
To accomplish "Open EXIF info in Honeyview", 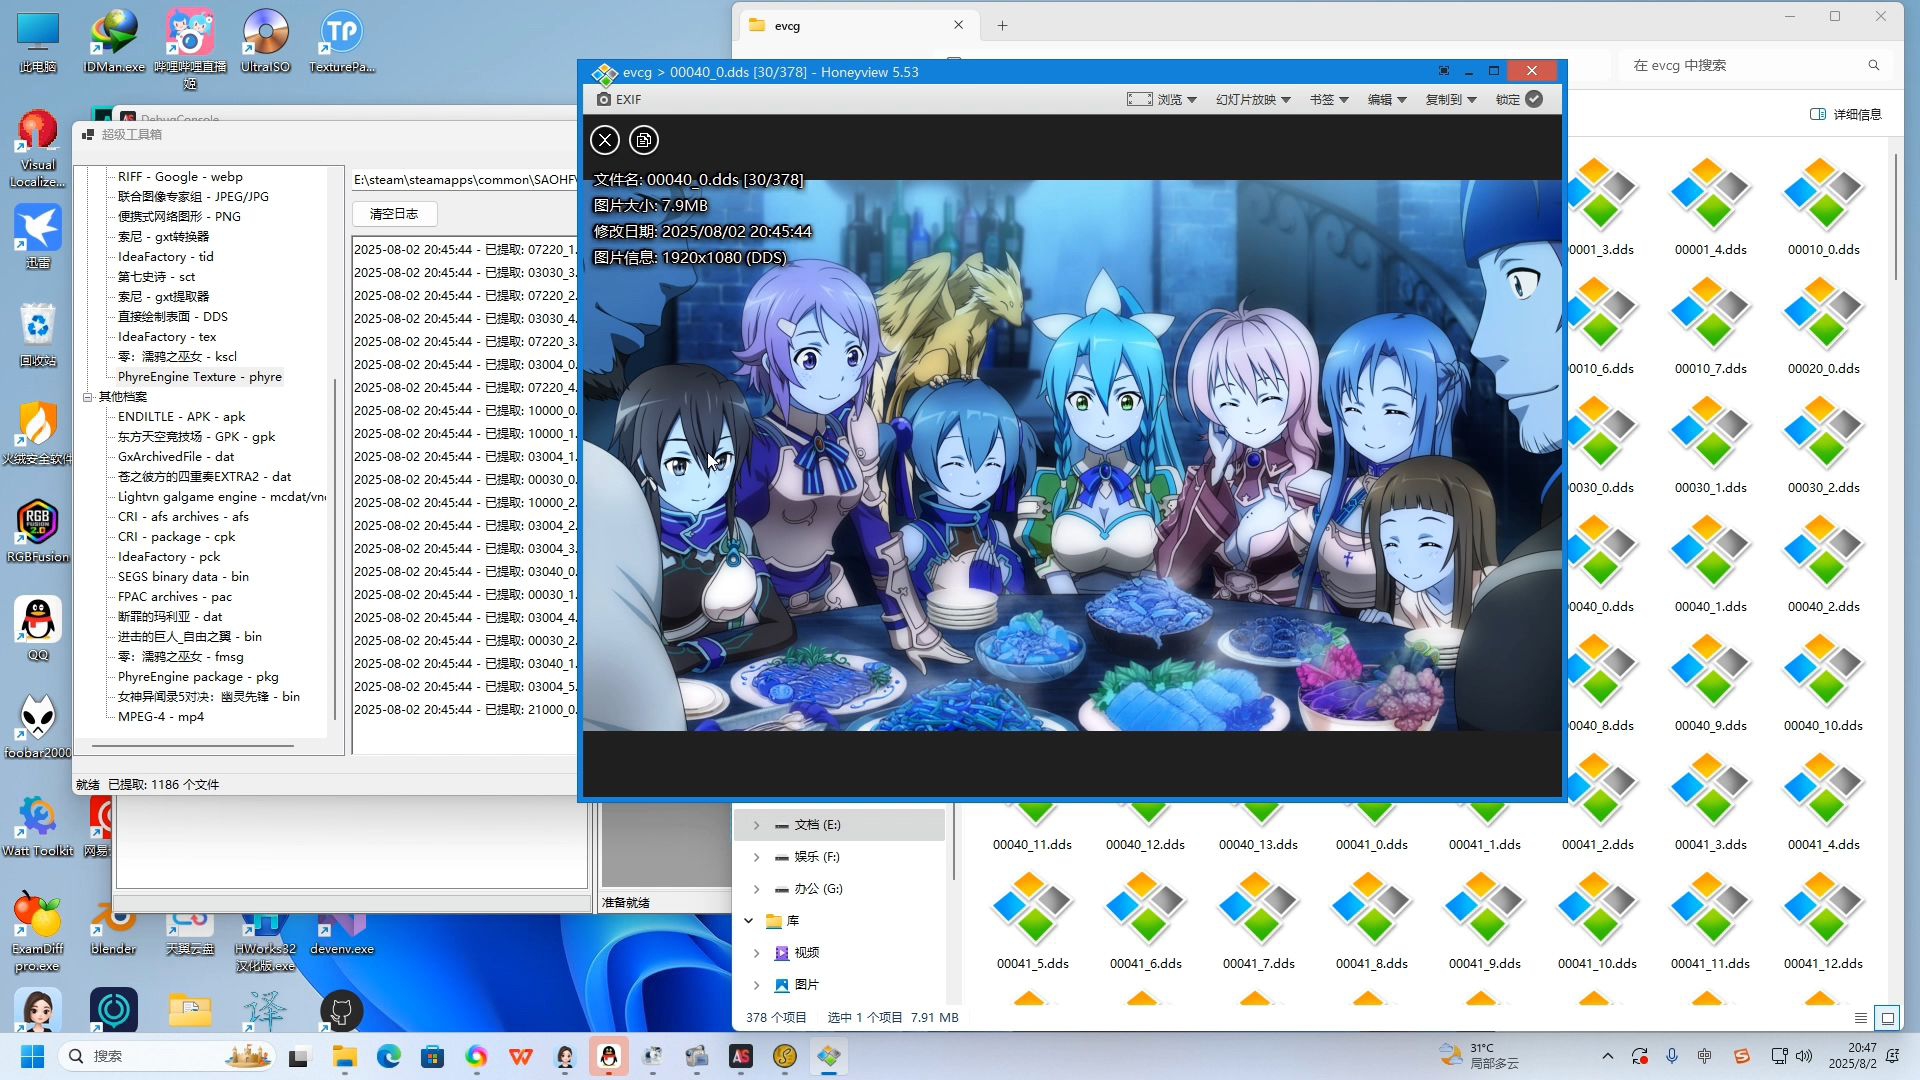I will pos(619,99).
